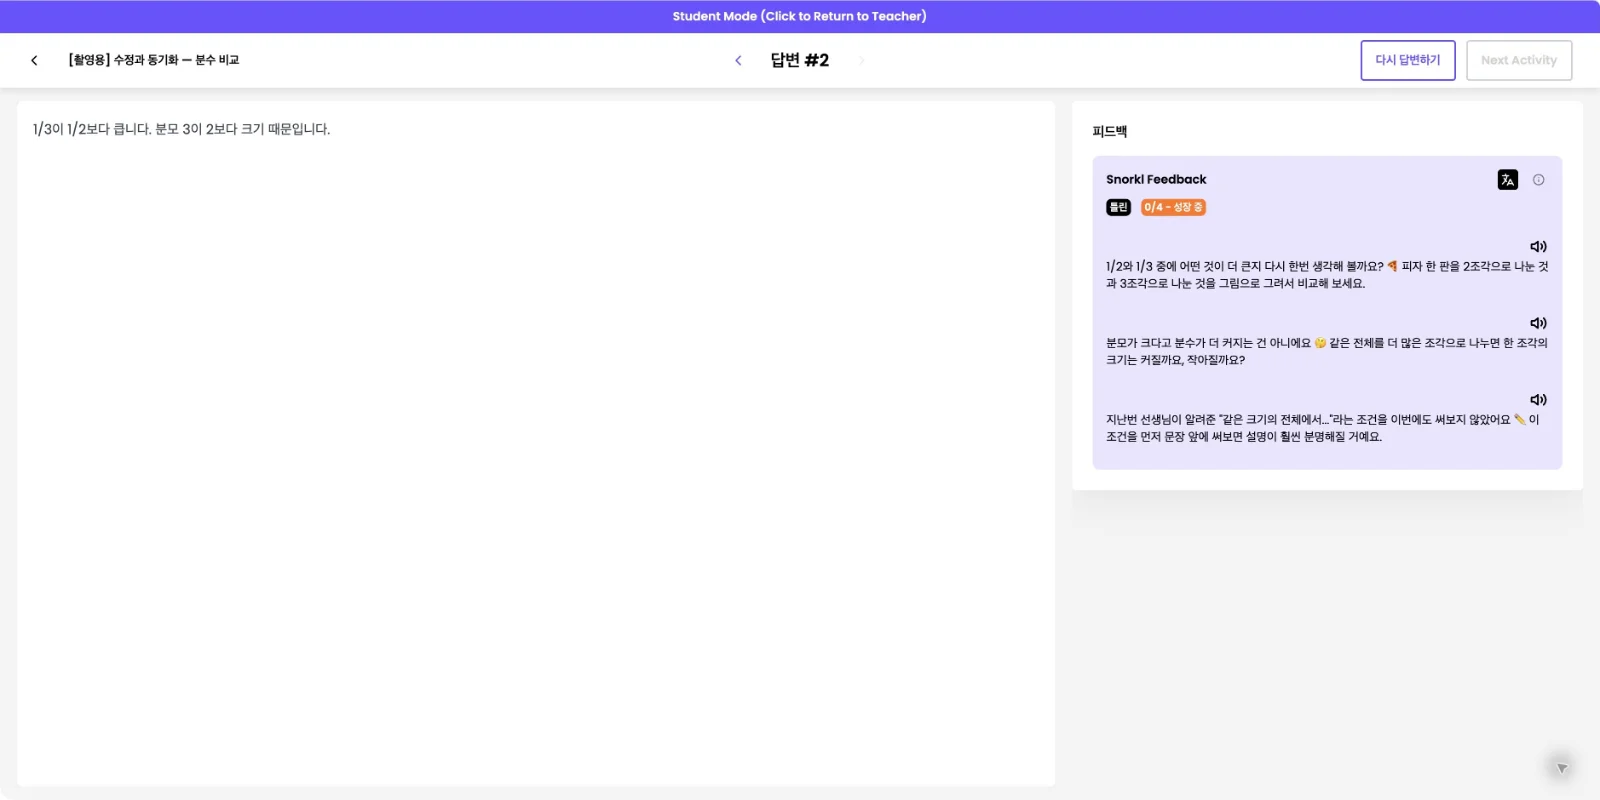Viewport: 1600px width, 800px height.
Task: Click the 답변 #2 heading
Action: click(799, 60)
